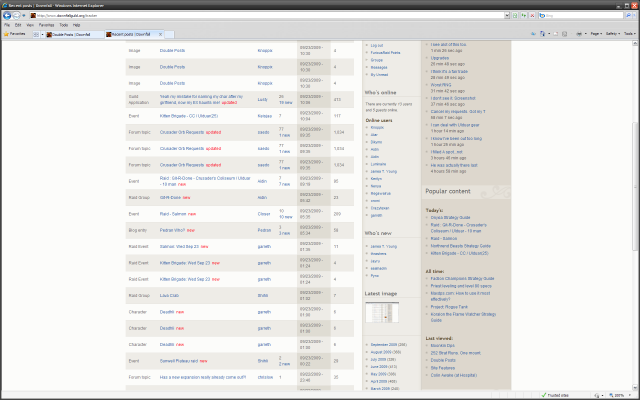The width and height of the screenshot is (640, 400).
Task: Click the page vertical scrollbar thumb
Action: click(636, 185)
